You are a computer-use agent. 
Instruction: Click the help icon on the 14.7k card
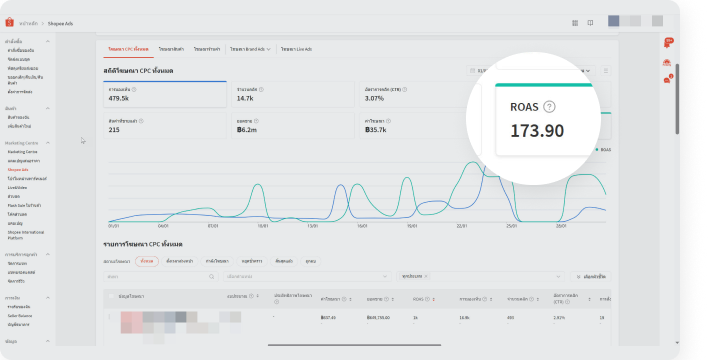(x=261, y=89)
